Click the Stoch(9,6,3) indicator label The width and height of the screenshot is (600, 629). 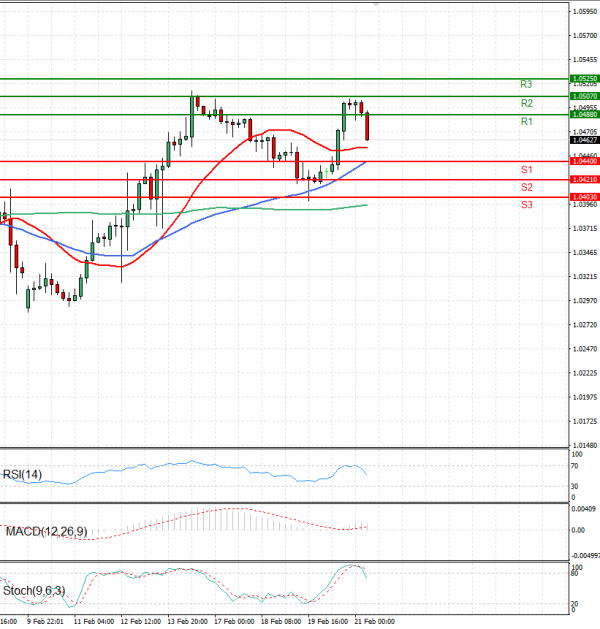point(32,591)
